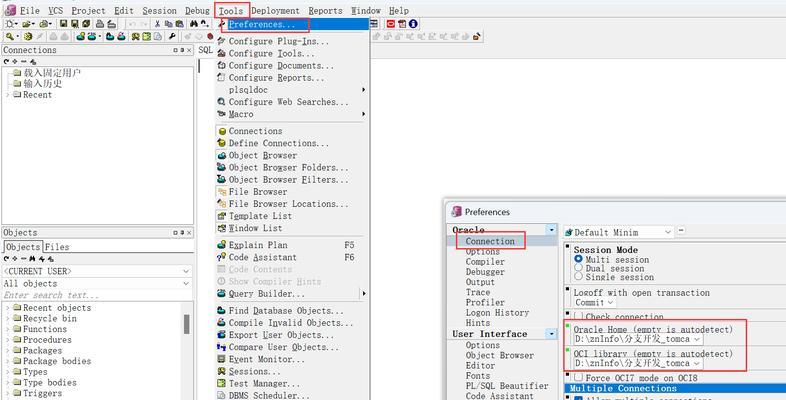This screenshot has width=786, height=400.
Task: Open the File menu
Action: (x=29, y=10)
